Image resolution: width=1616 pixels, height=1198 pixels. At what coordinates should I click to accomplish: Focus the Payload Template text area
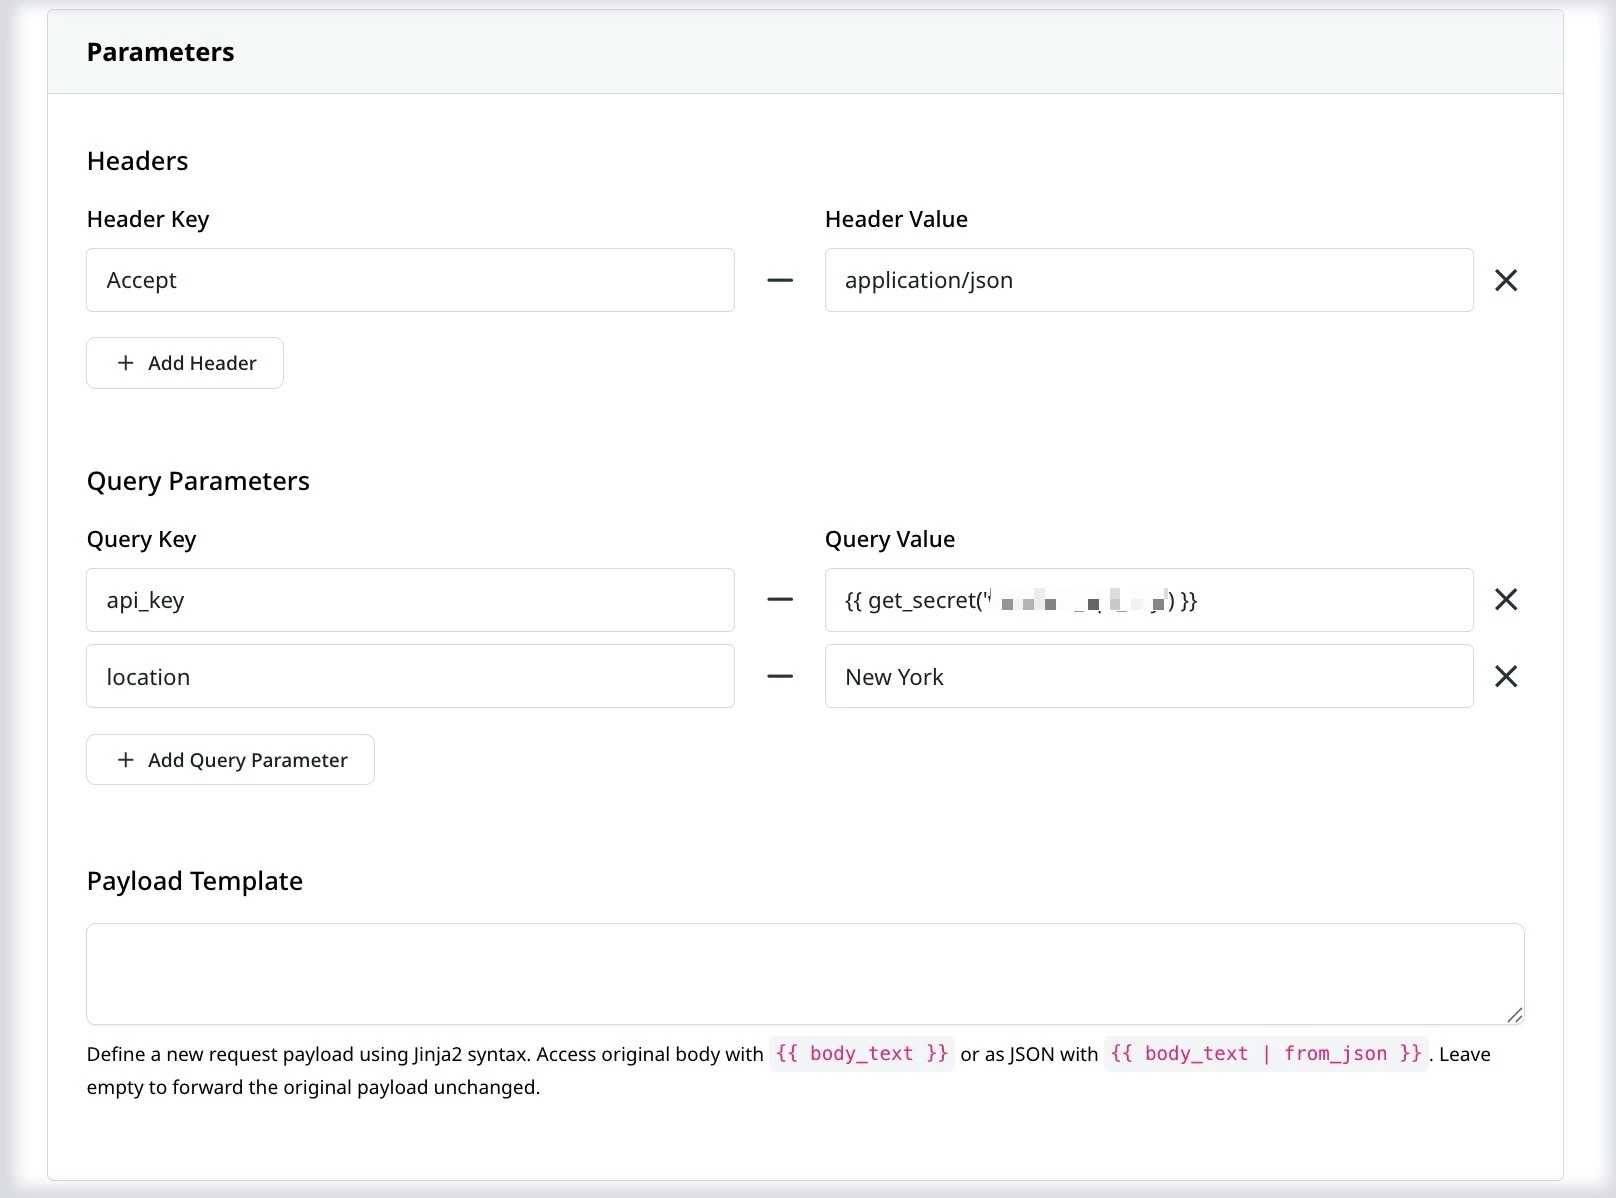804,973
